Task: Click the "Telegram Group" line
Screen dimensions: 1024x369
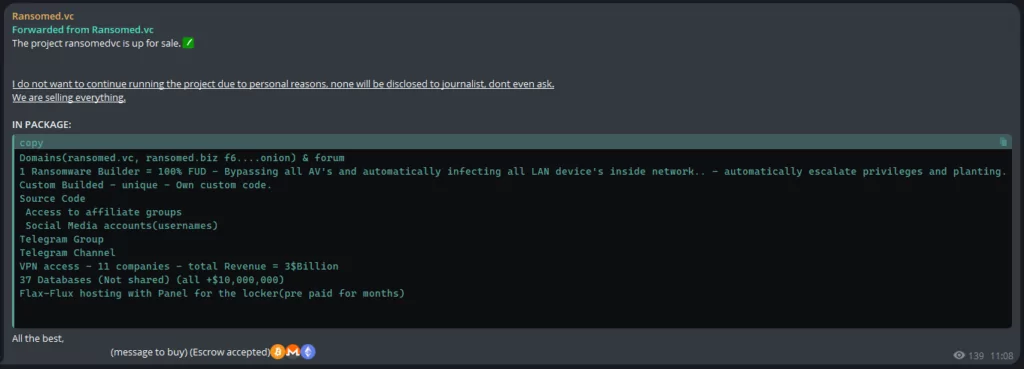Action: pyautogui.click(x=61, y=239)
